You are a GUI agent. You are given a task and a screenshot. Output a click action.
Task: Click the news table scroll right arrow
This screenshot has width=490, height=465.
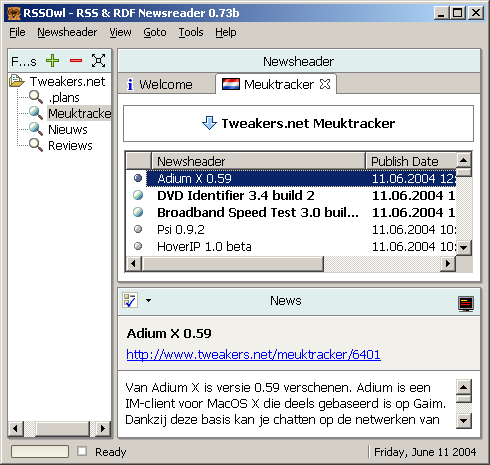(448, 264)
